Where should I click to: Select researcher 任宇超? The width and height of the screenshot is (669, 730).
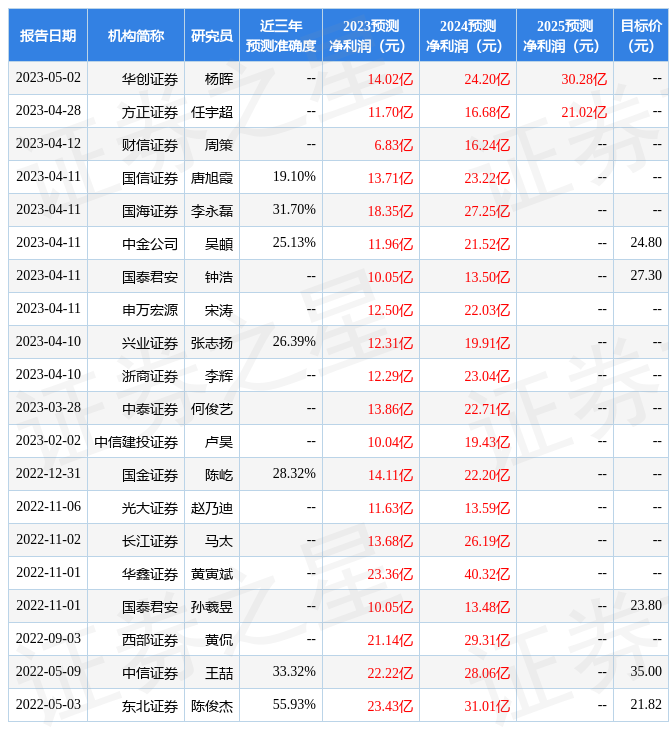tap(212, 112)
